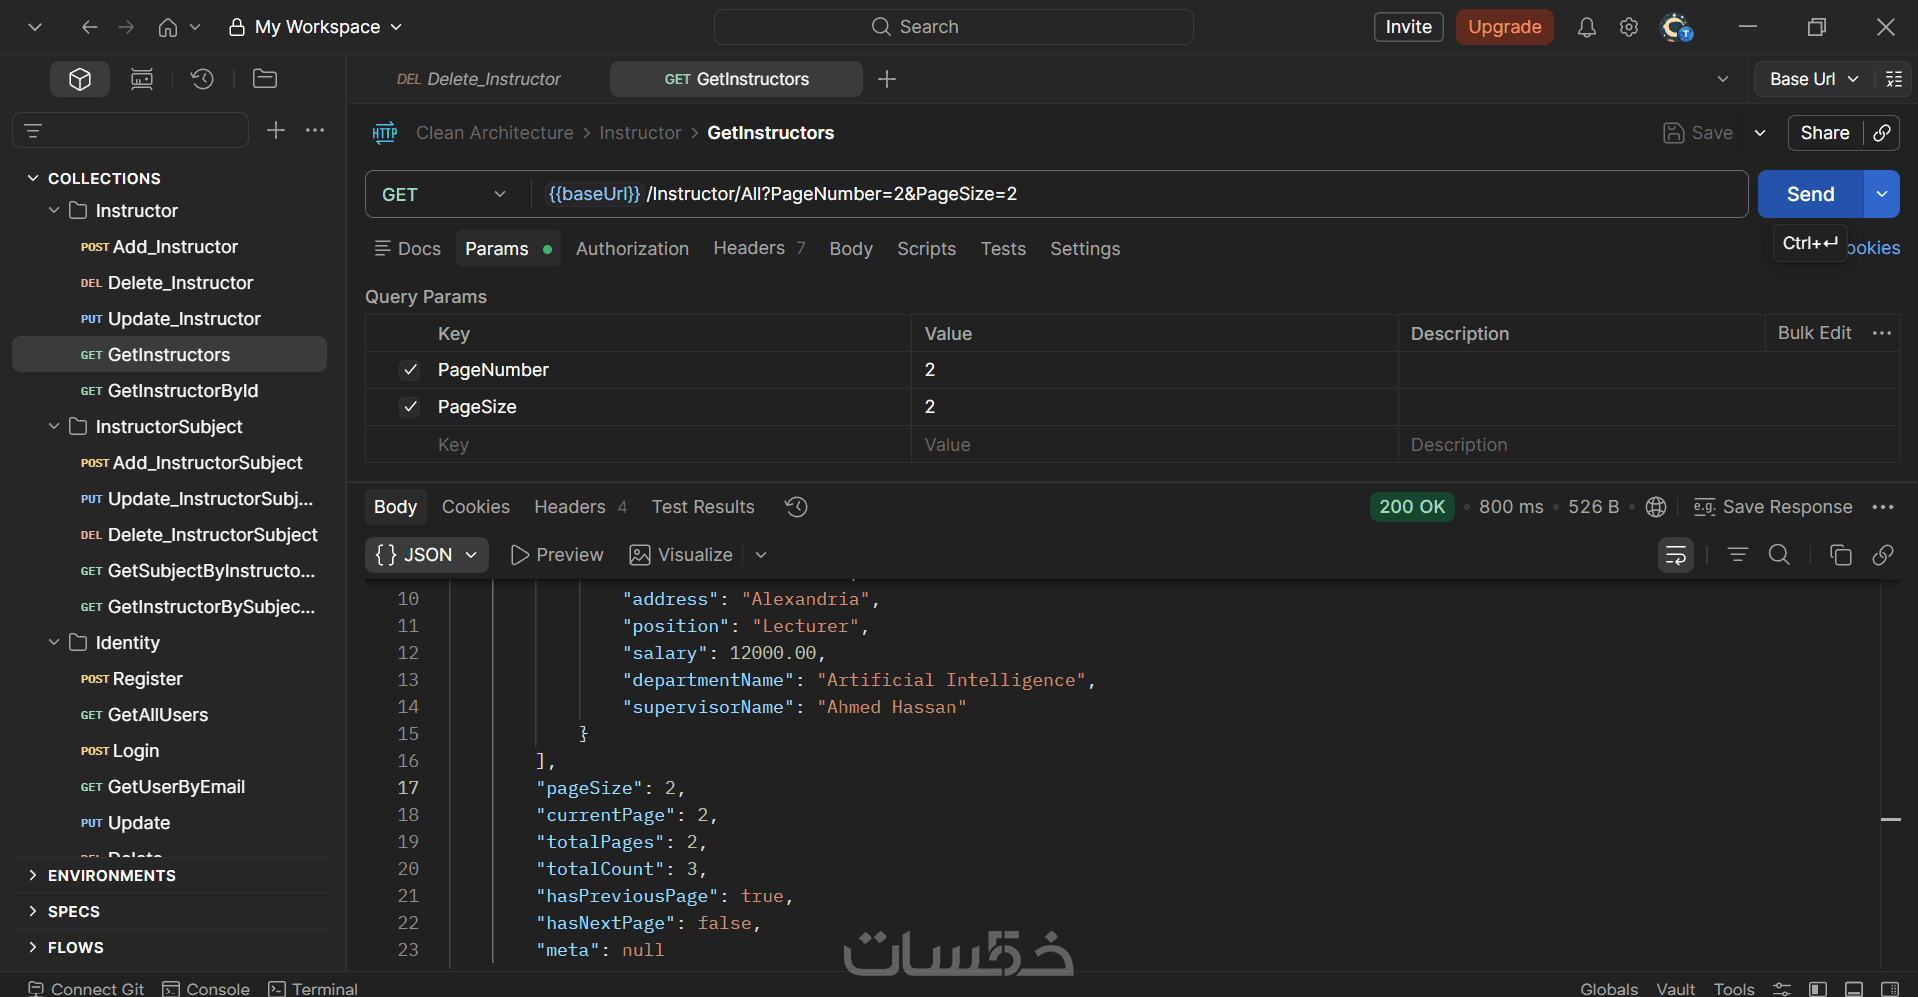Viewport: 1918px width, 997px height.
Task: Click the Send button
Action: 1810,194
